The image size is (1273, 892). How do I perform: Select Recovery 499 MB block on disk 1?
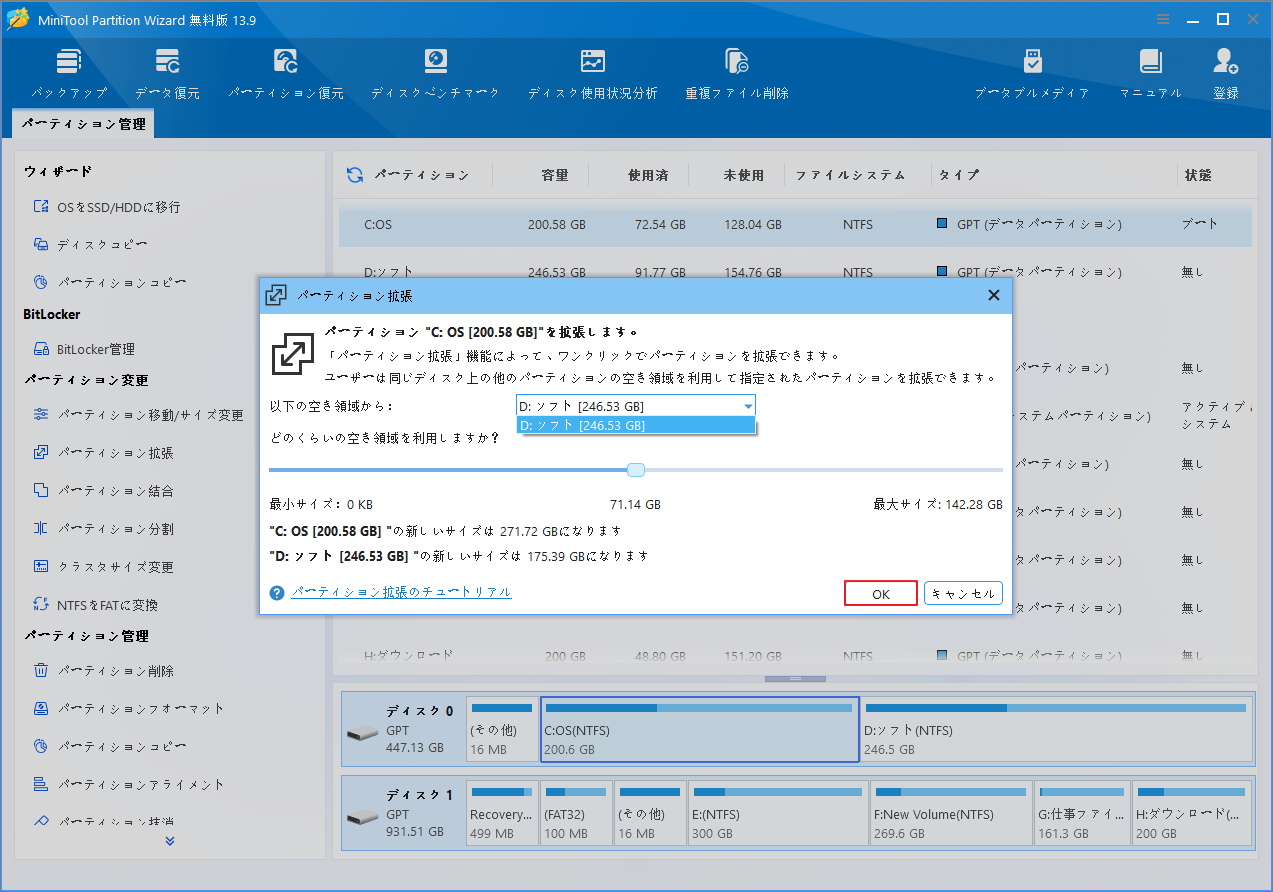point(502,813)
